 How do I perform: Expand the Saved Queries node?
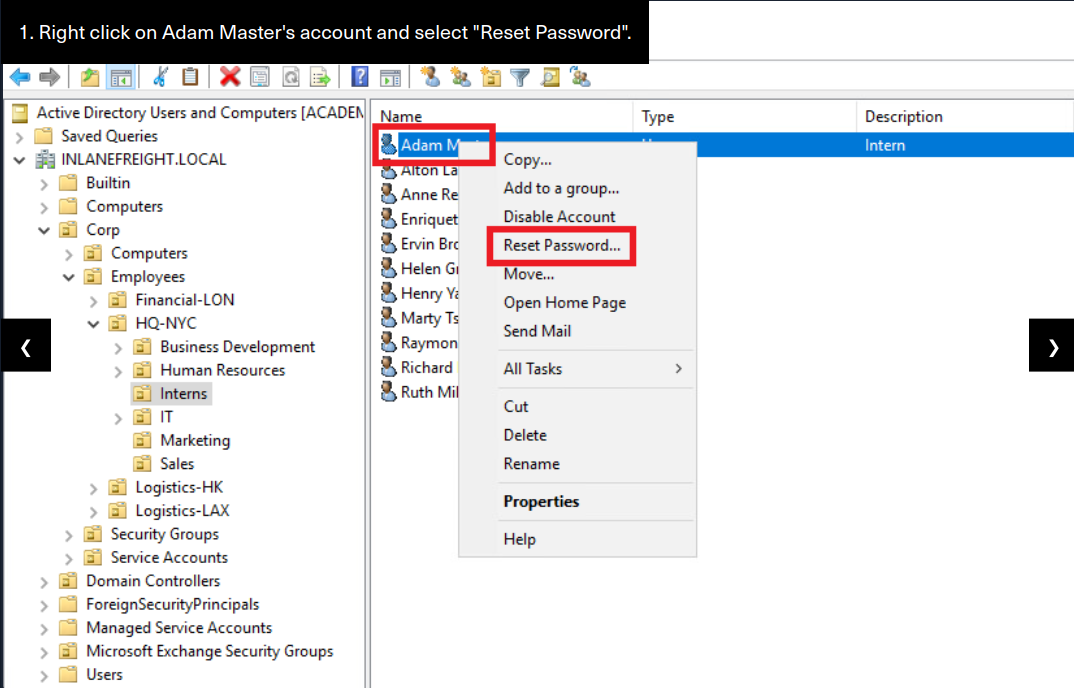(19, 137)
